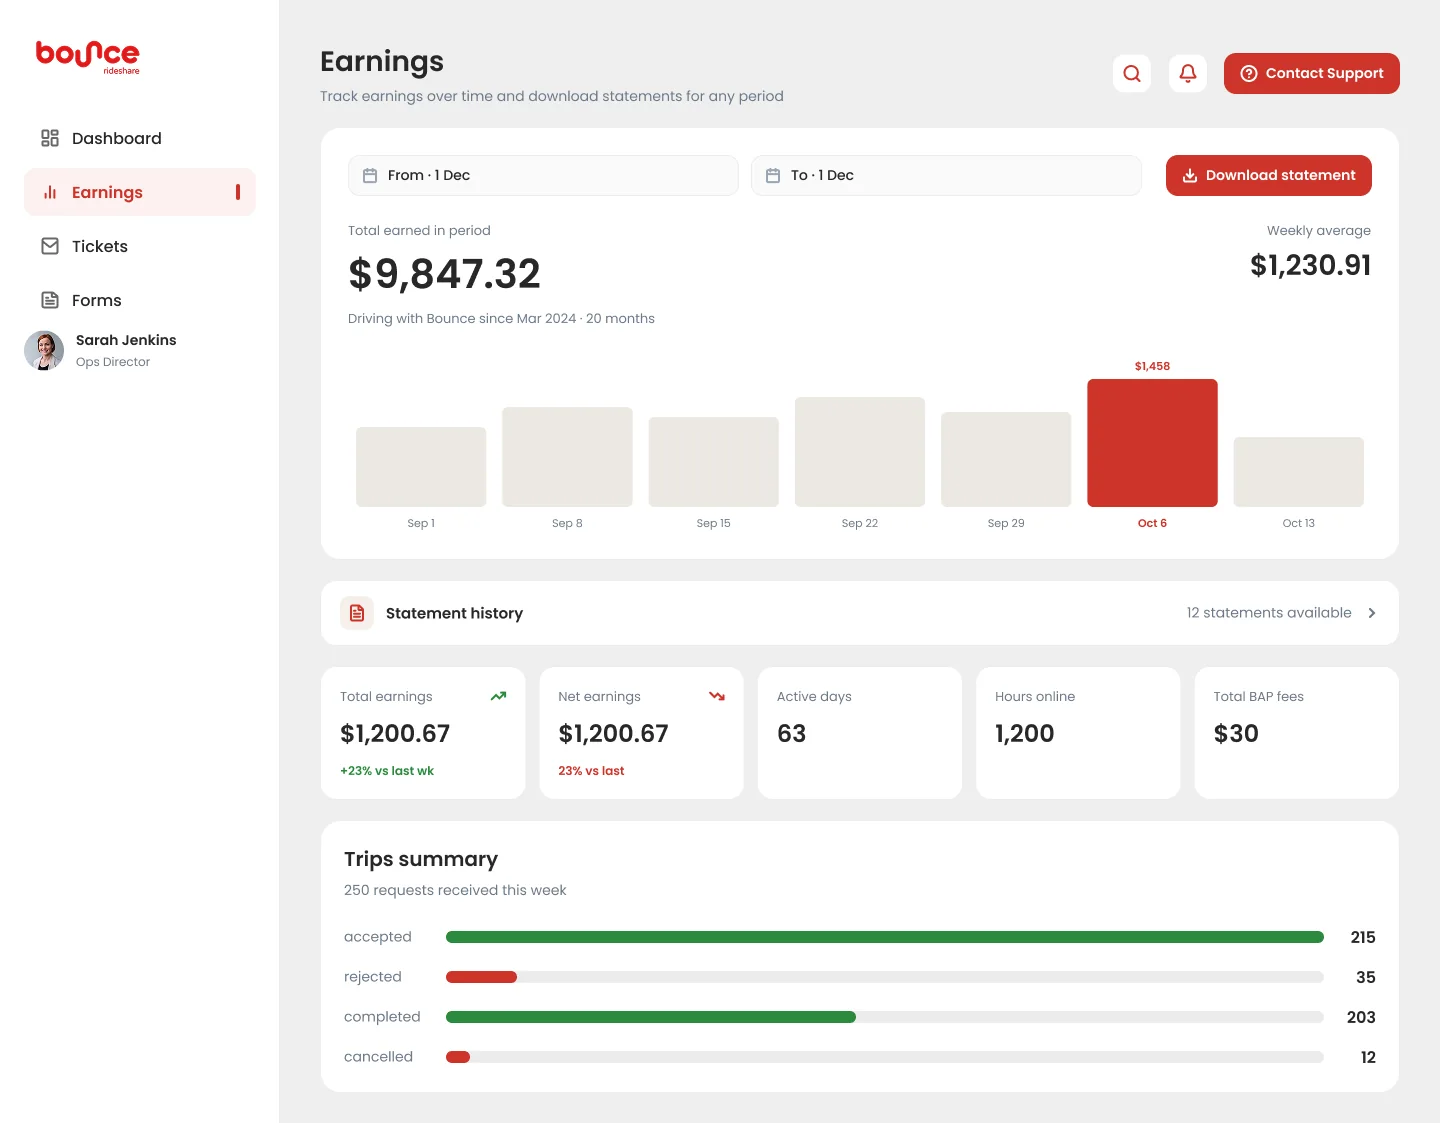Click the +23% vs last wk text
The width and height of the screenshot is (1440, 1123).
click(387, 771)
